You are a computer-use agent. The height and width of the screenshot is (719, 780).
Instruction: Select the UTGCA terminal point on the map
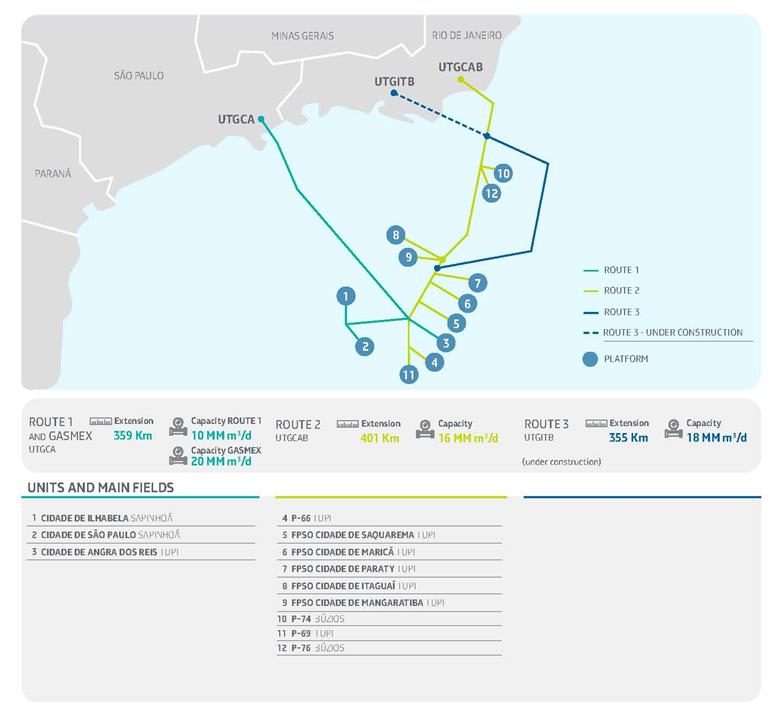[x=262, y=119]
